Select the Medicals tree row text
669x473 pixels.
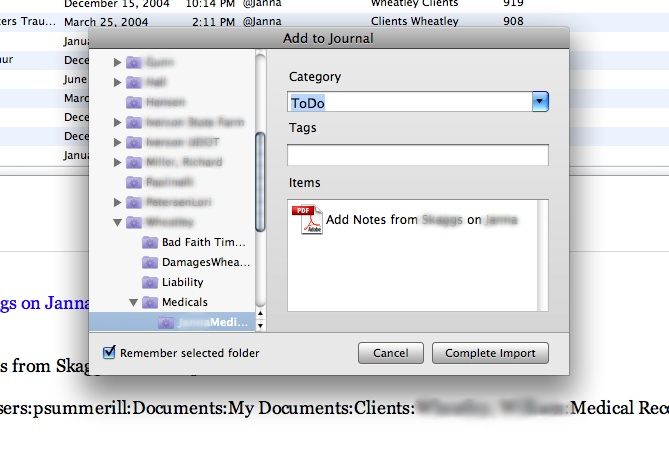coord(185,302)
